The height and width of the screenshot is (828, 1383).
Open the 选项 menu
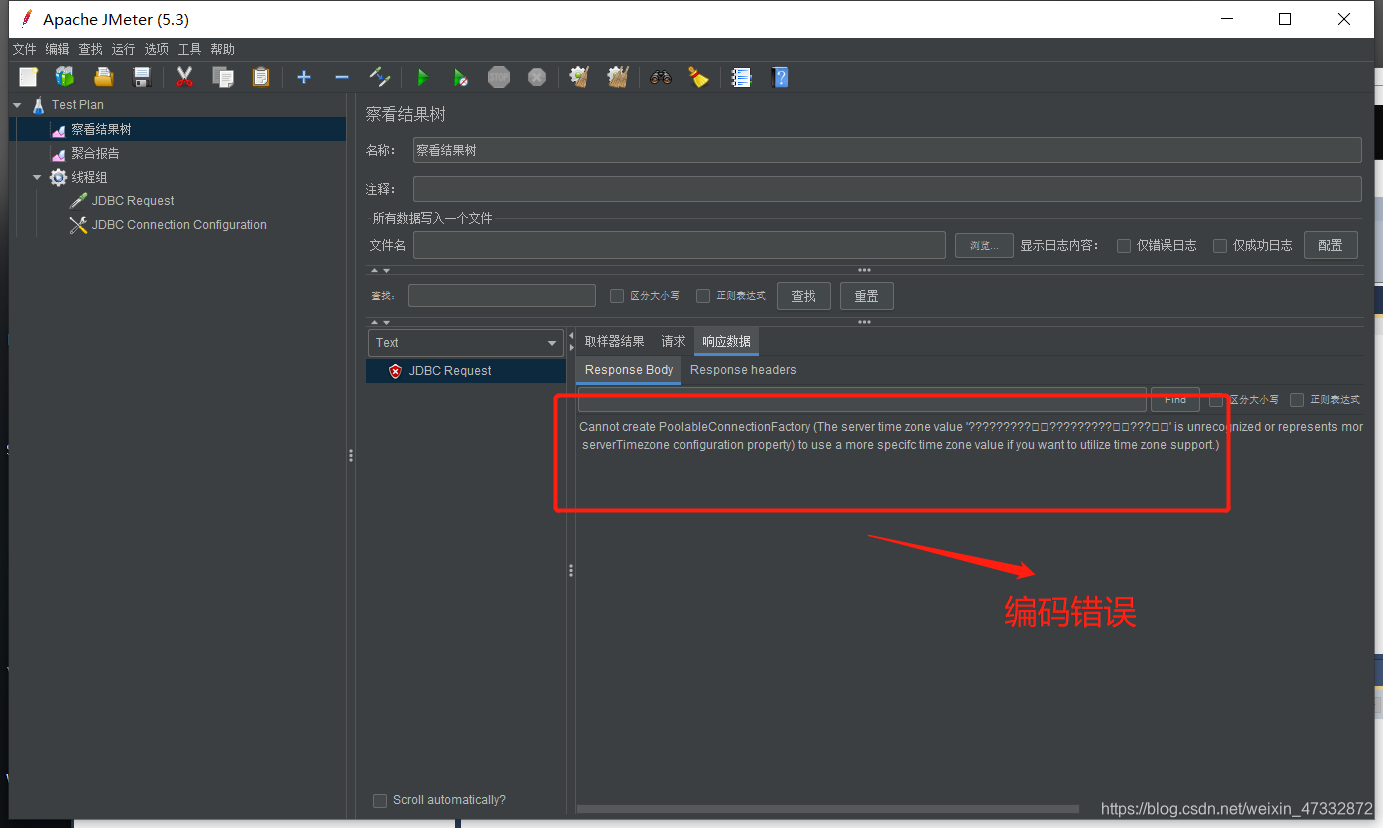pyautogui.click(x=156, y=49)
